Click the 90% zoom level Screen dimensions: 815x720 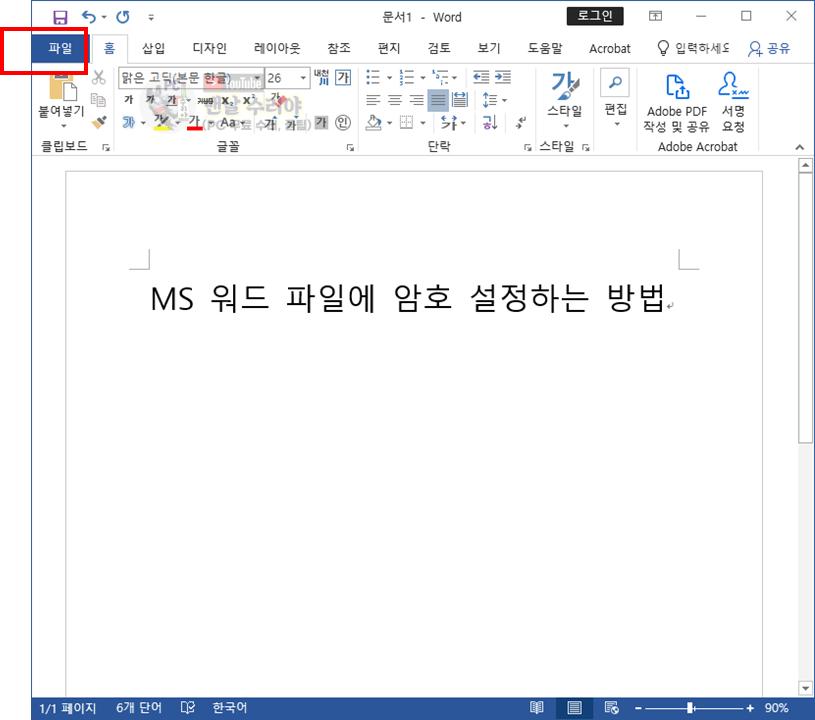pyautogui.click(x=776, y=708)
